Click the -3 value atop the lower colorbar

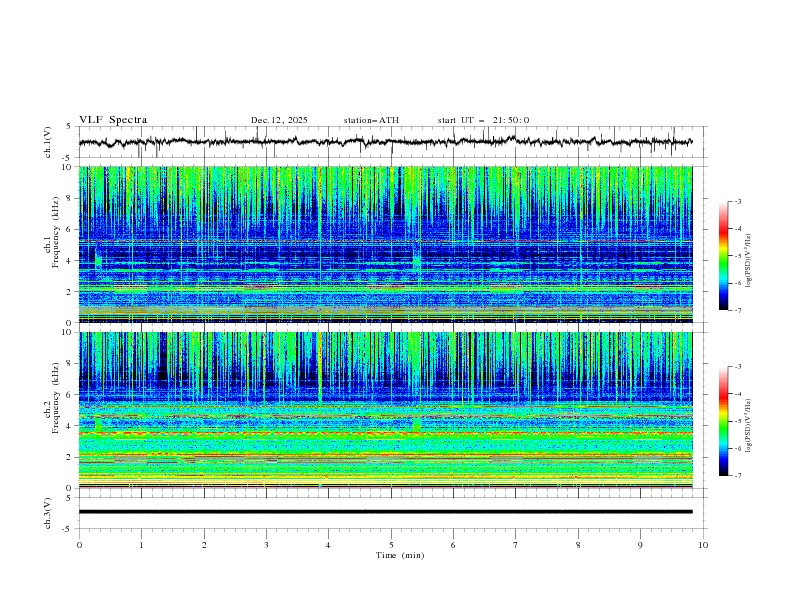[x=738, y=367]
